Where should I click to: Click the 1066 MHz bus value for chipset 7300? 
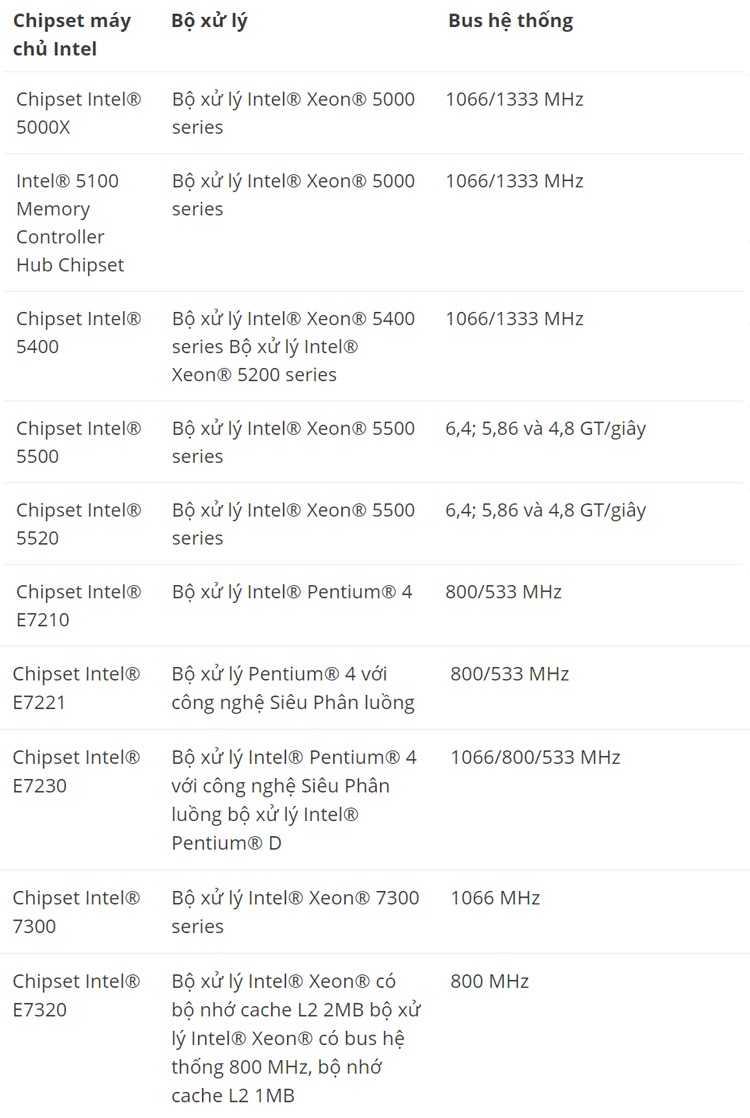(495, 898)
